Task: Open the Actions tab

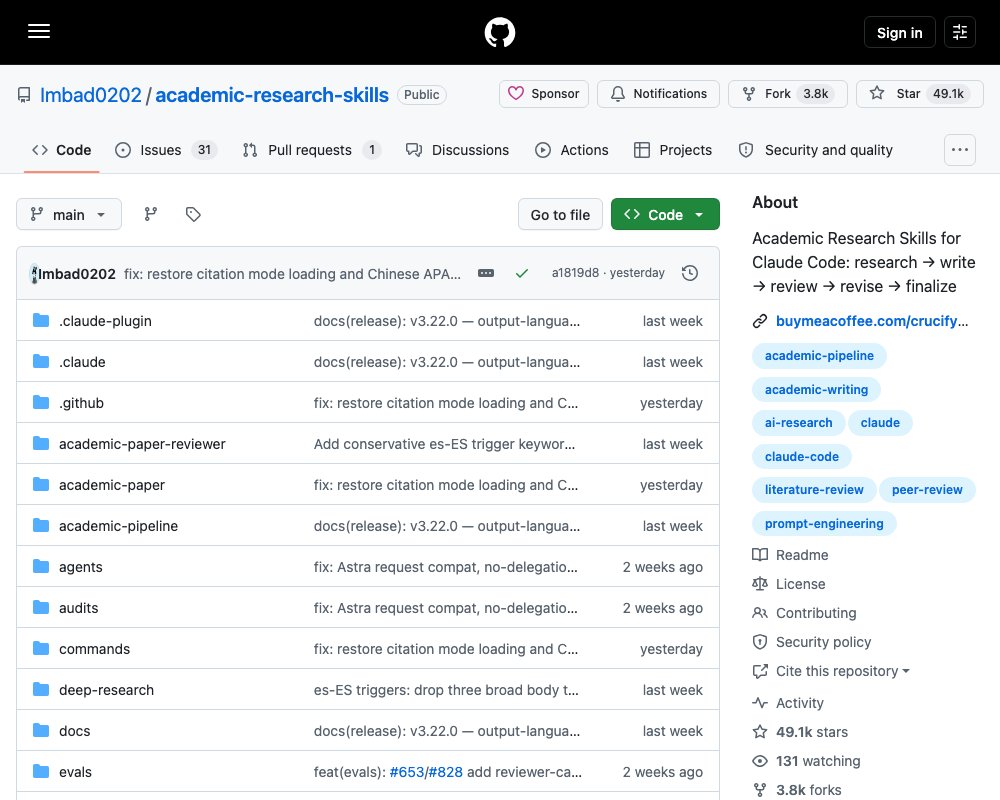Action: point(571,150)
